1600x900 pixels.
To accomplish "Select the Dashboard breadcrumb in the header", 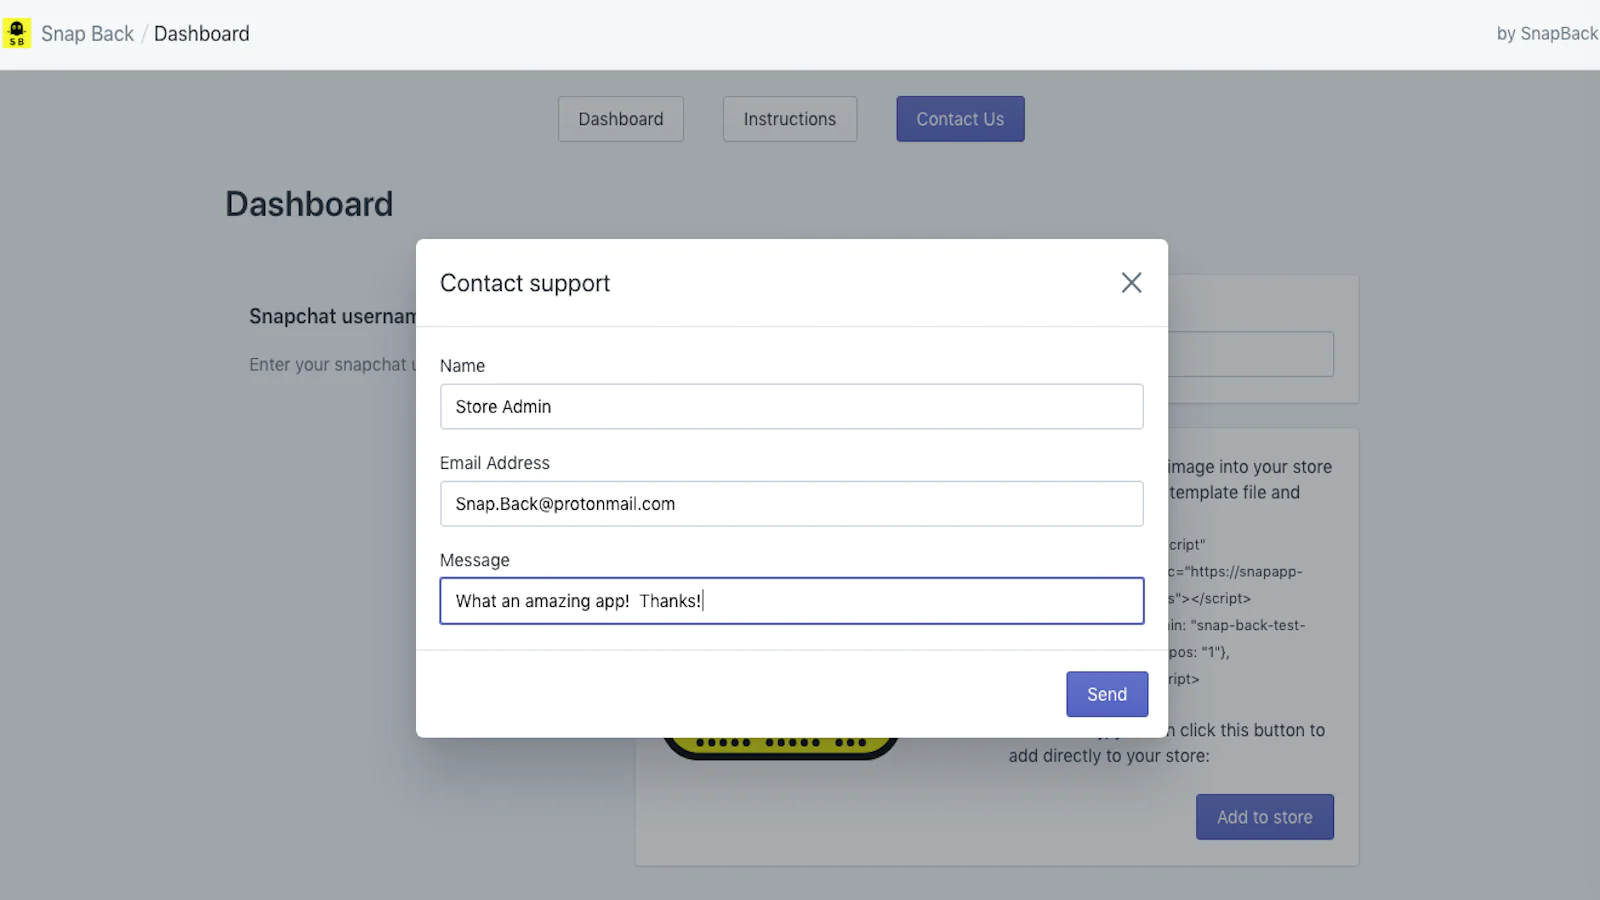I will (202, 34).
